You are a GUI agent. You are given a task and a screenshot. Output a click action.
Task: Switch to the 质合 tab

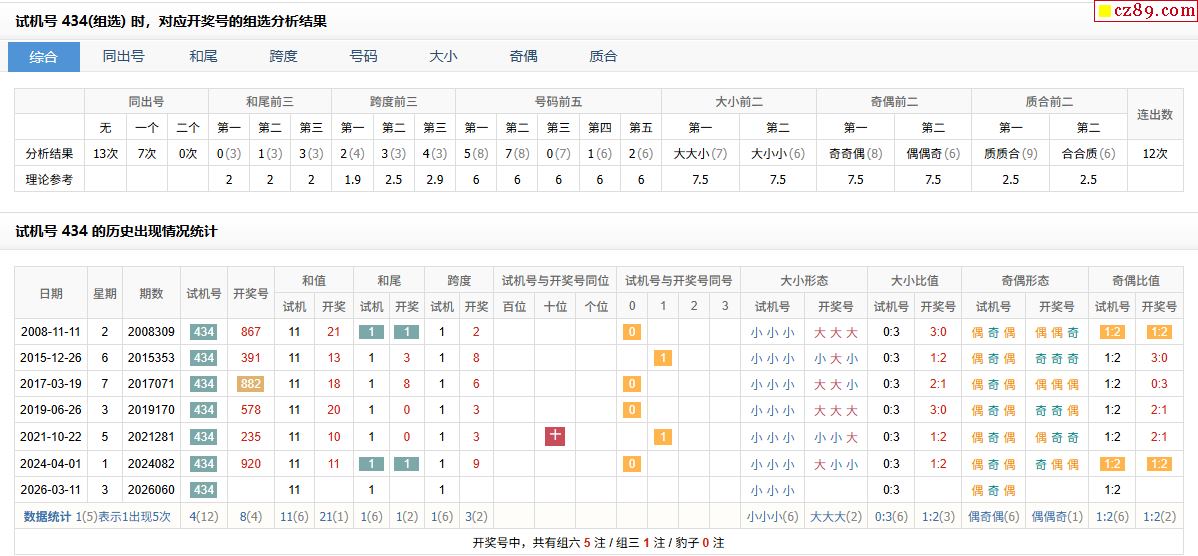coord(603,57)
